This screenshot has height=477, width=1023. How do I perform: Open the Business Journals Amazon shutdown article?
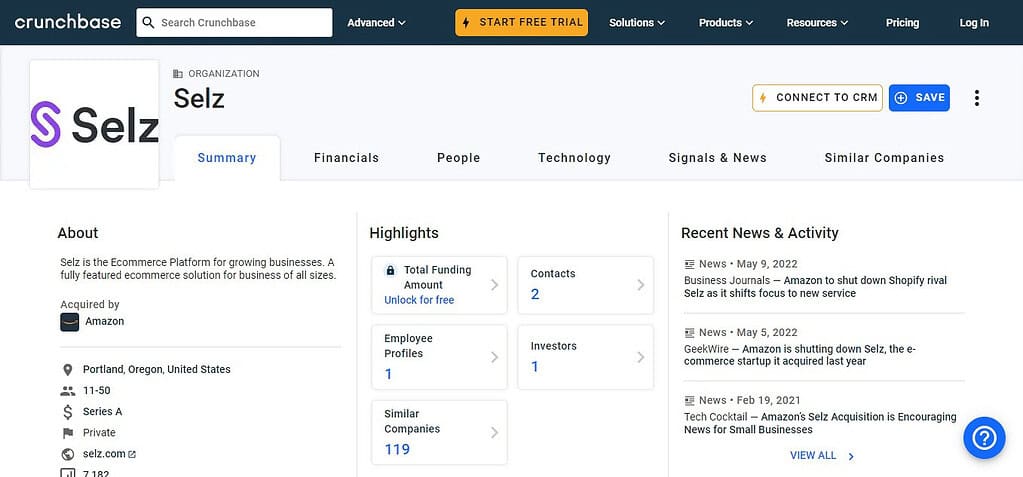point(815,287)
